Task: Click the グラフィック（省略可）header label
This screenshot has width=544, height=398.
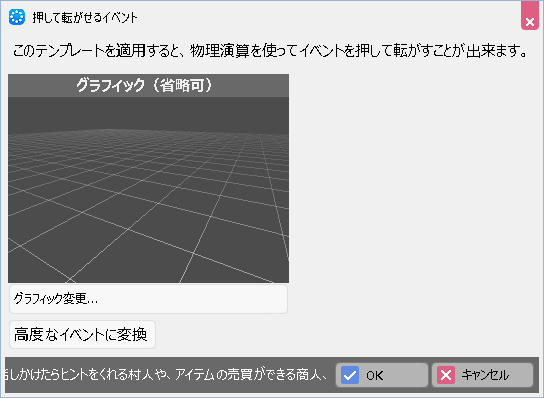Action: tap(144, 85)
